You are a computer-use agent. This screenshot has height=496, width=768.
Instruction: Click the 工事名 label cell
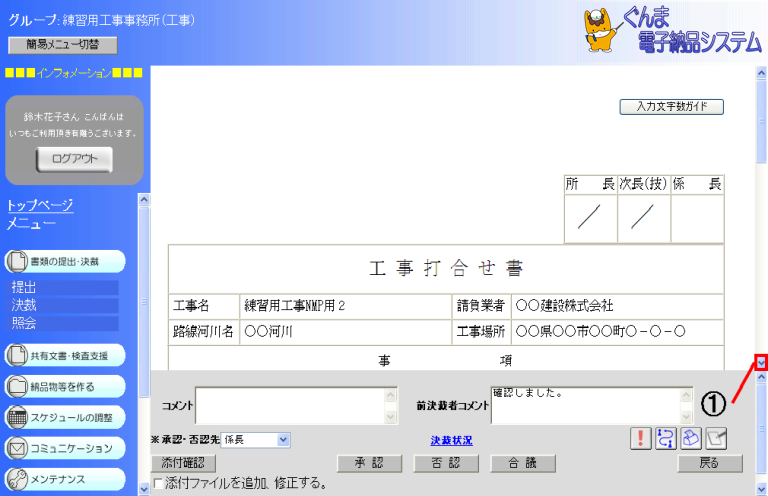pos(204,306)
